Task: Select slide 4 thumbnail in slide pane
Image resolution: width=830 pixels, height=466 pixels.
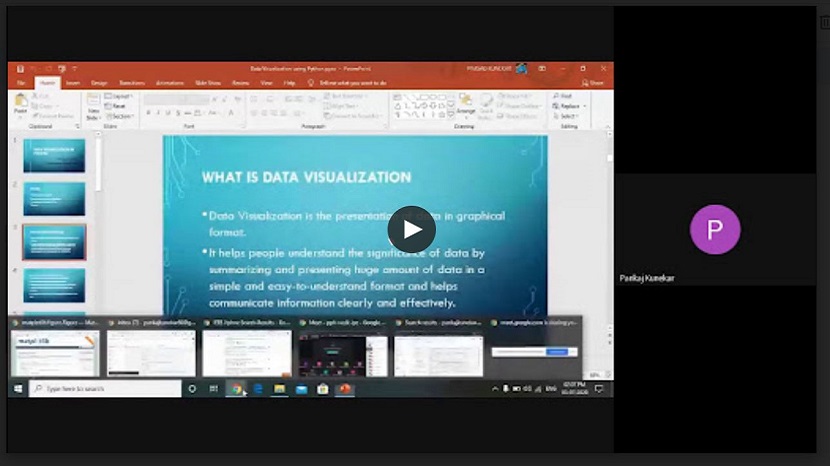Action: [54, 285]
